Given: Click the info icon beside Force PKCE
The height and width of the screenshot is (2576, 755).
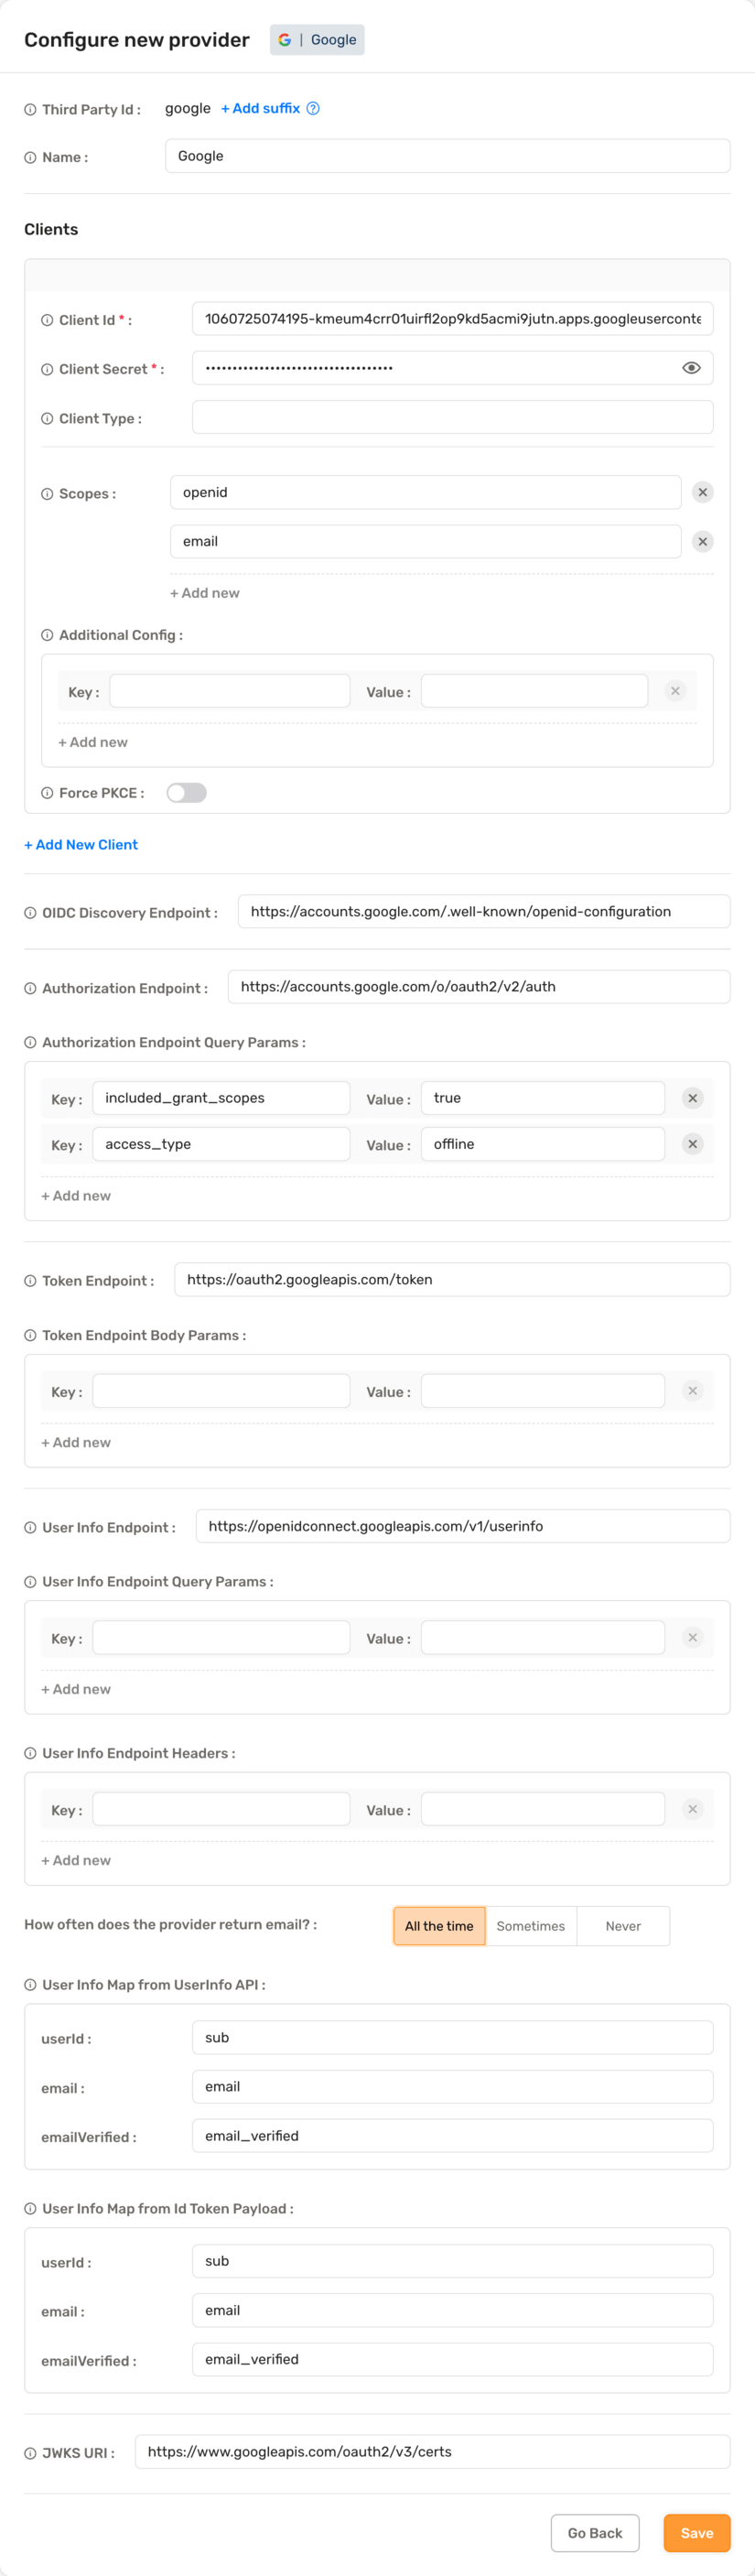Looking at the screenshot, I should click(46, 791).
